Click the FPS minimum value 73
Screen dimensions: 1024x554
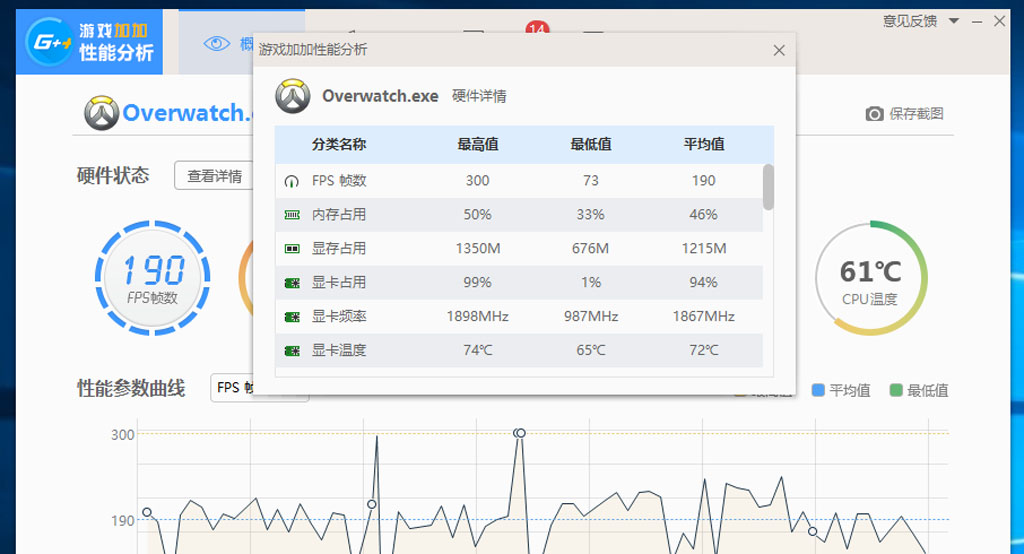click(590, 181)
